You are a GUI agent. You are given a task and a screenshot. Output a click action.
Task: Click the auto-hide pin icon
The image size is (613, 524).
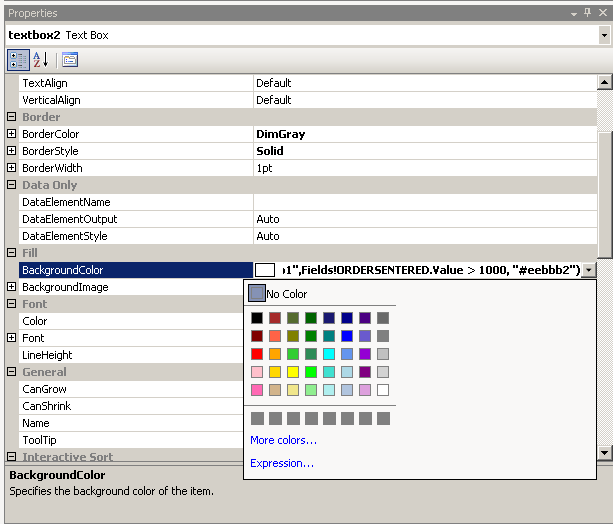[x=588, y=13]
